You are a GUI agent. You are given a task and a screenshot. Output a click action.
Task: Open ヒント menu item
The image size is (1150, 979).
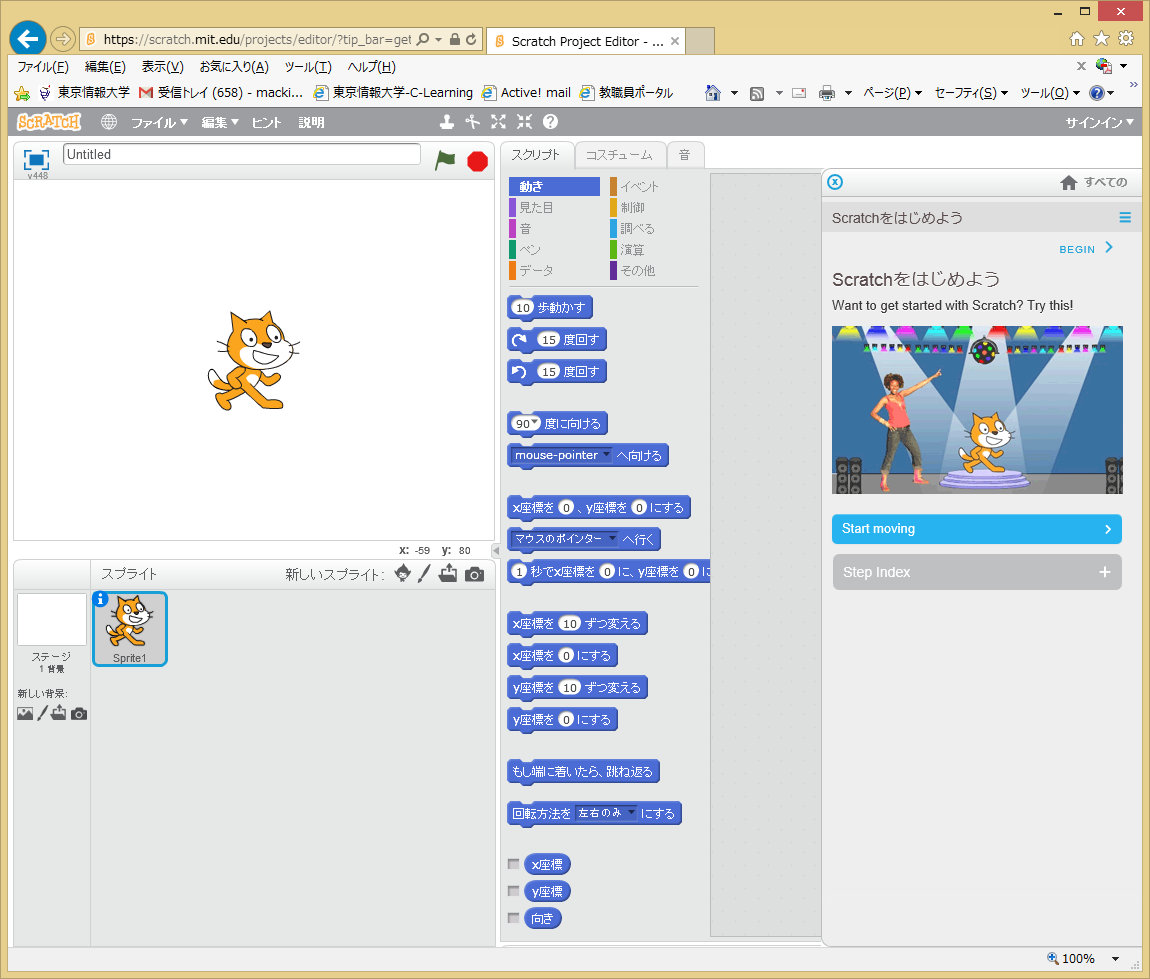(266, 122)
